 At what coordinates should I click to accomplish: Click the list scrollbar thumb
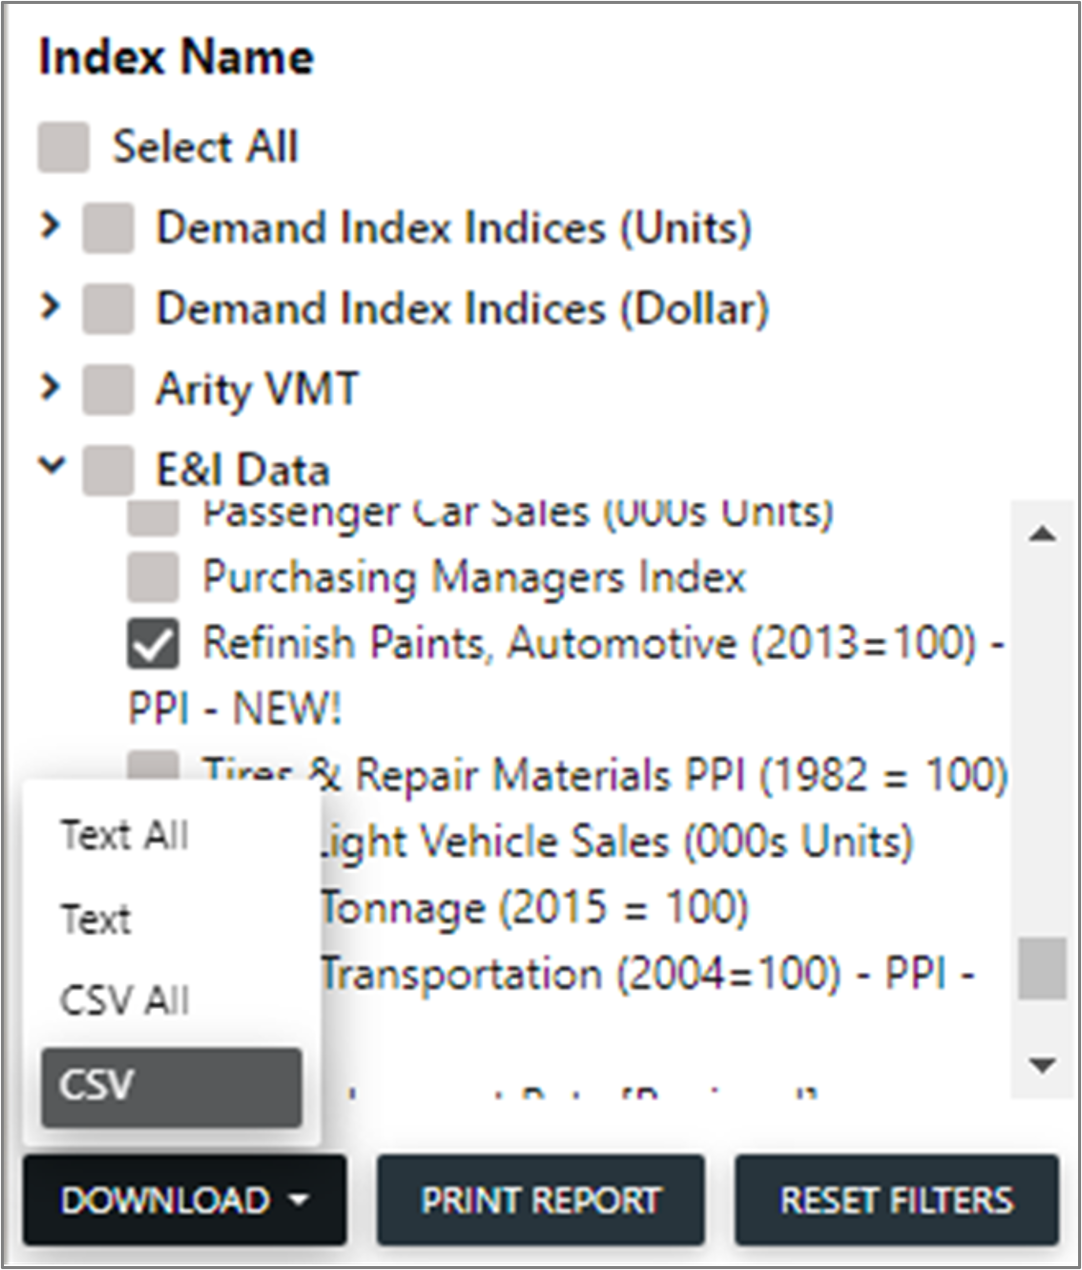click(x=1042, y=968)
